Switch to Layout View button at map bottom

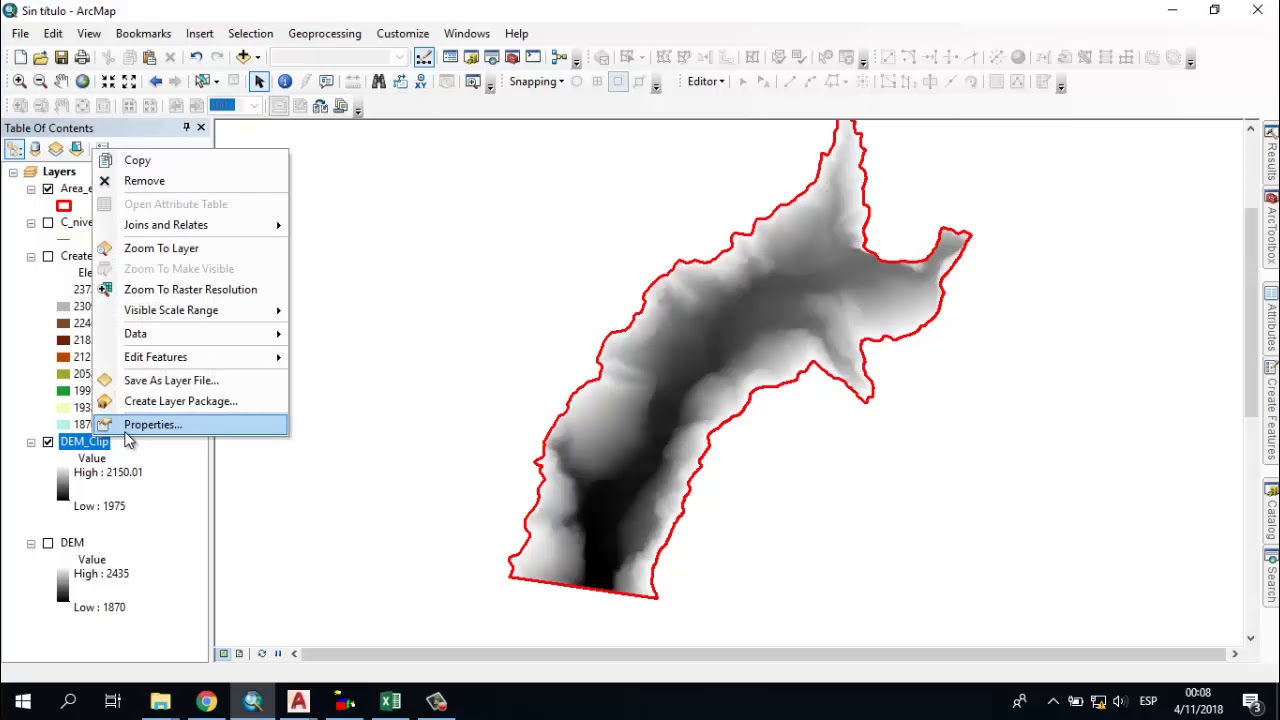tap(239, 654)
